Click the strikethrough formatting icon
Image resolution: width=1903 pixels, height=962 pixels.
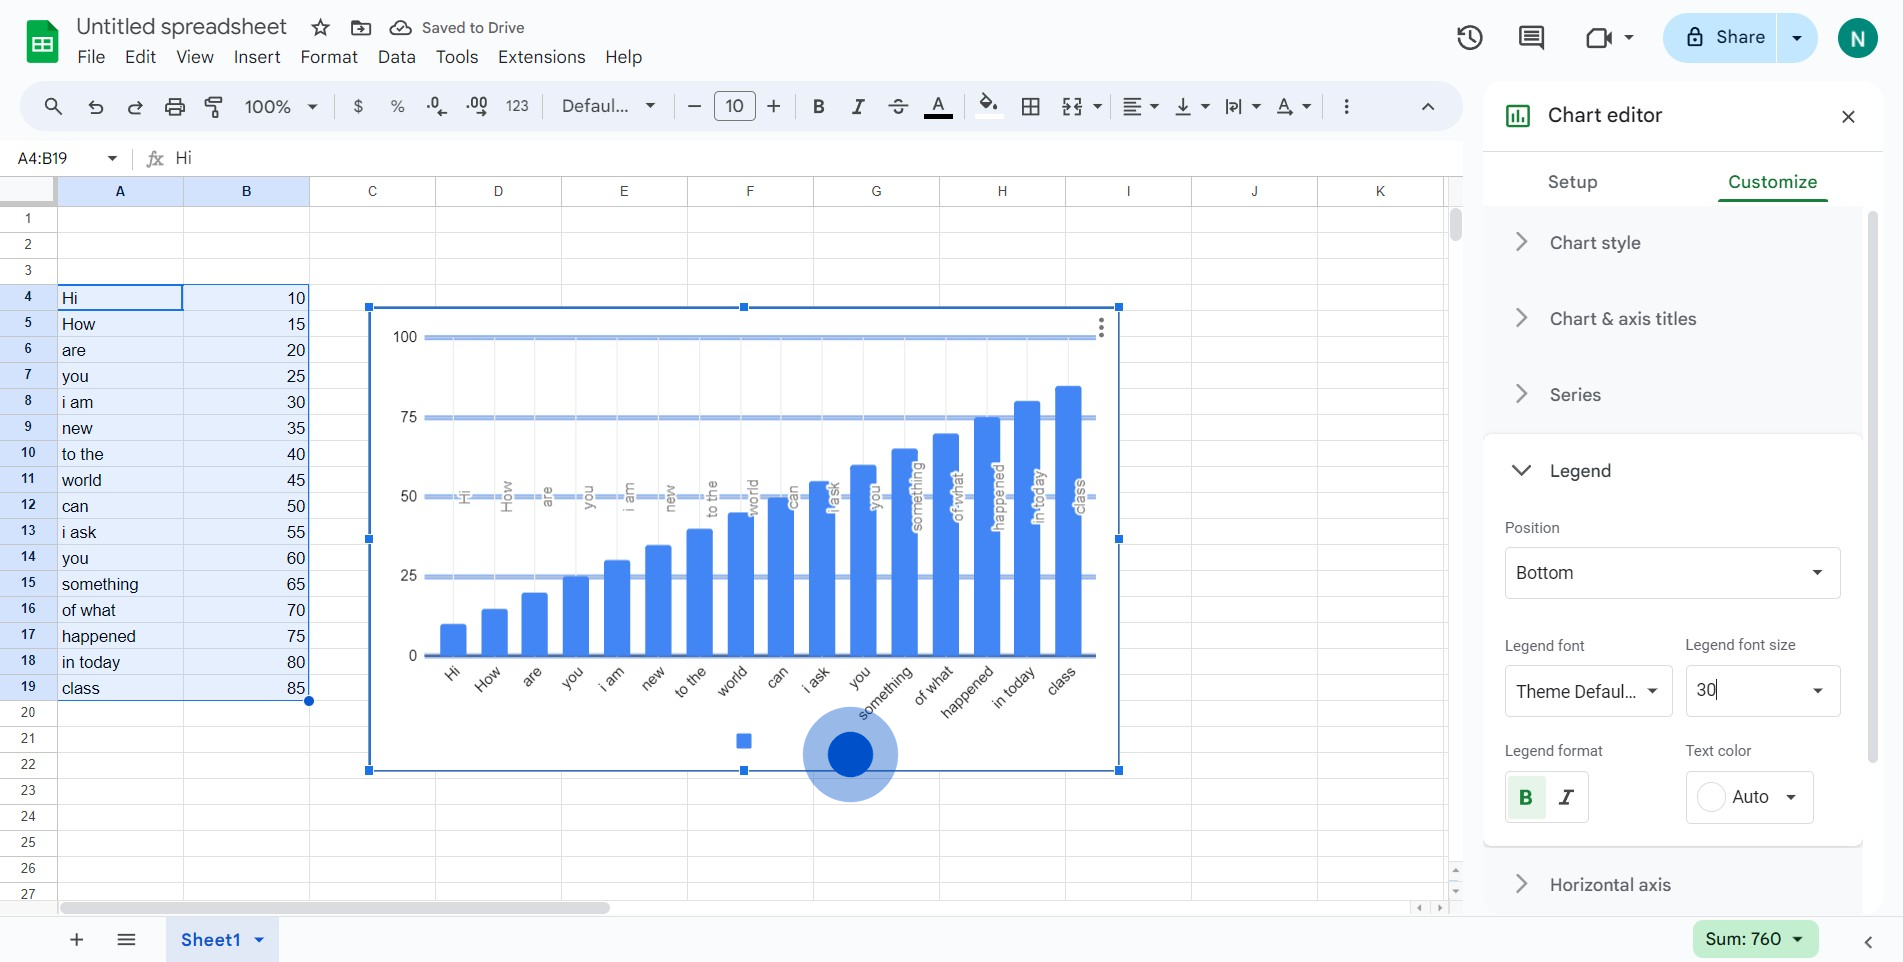897,106
